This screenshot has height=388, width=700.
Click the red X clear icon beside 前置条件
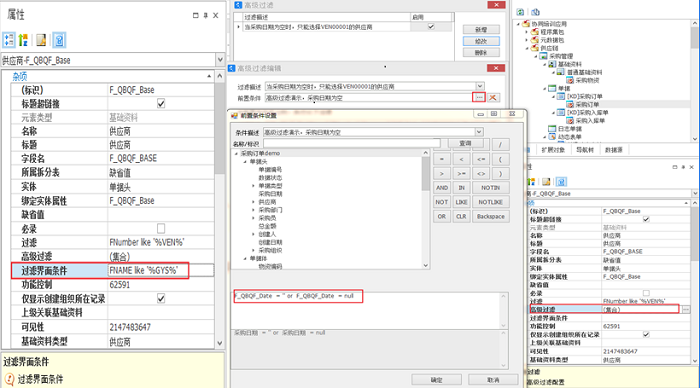click(493, 97)
